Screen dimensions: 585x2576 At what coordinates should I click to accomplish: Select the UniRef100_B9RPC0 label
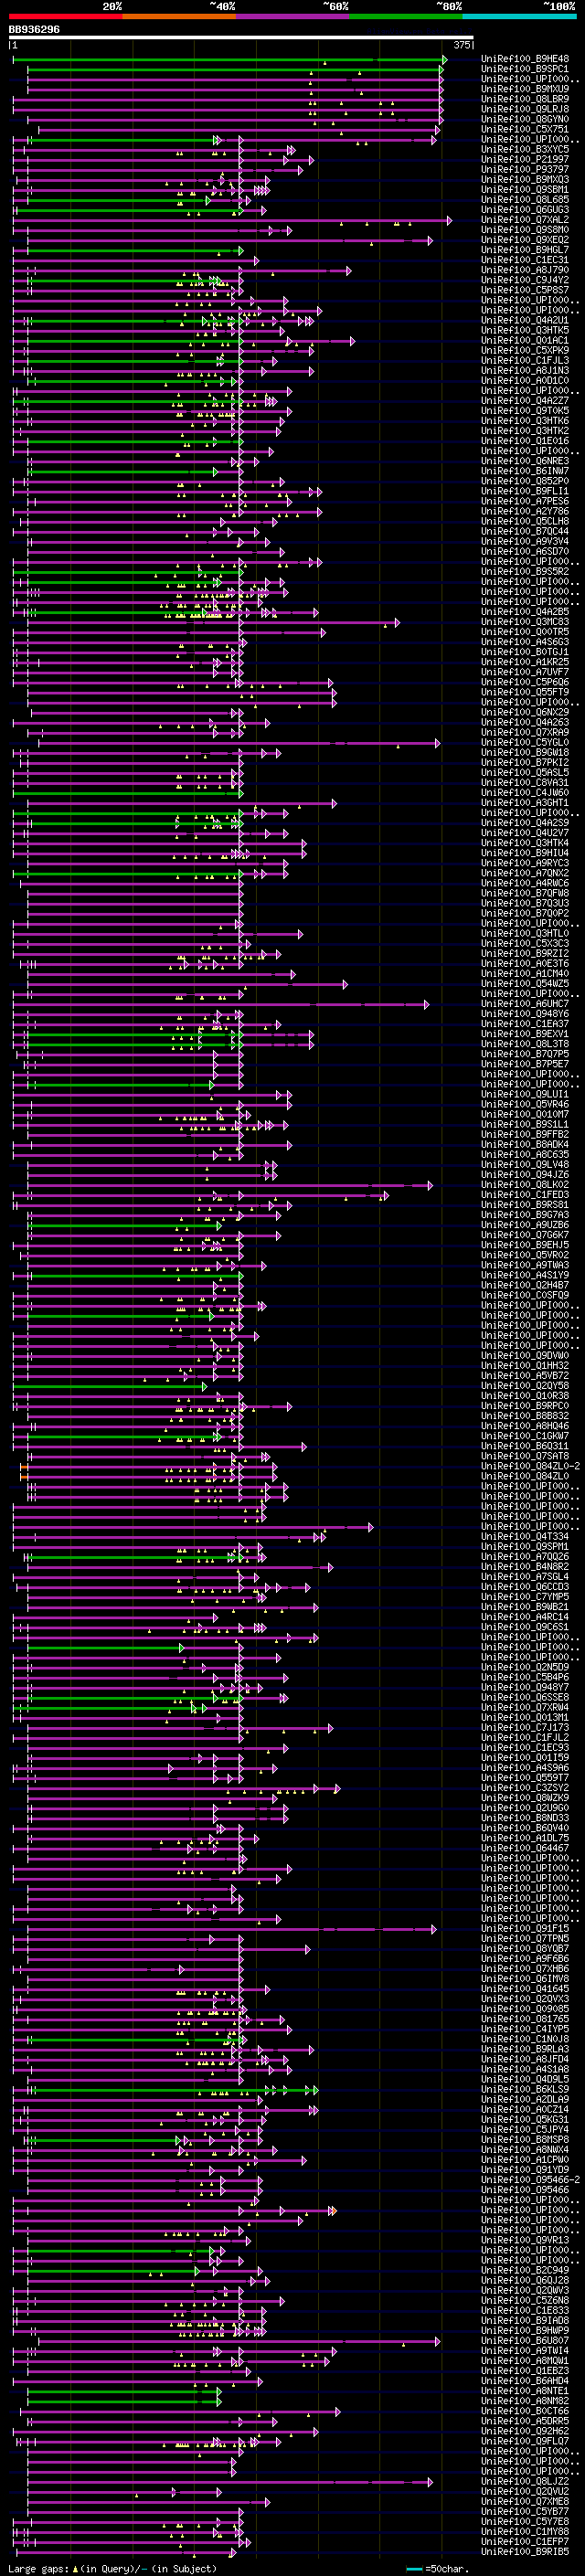pos(525,1406)
